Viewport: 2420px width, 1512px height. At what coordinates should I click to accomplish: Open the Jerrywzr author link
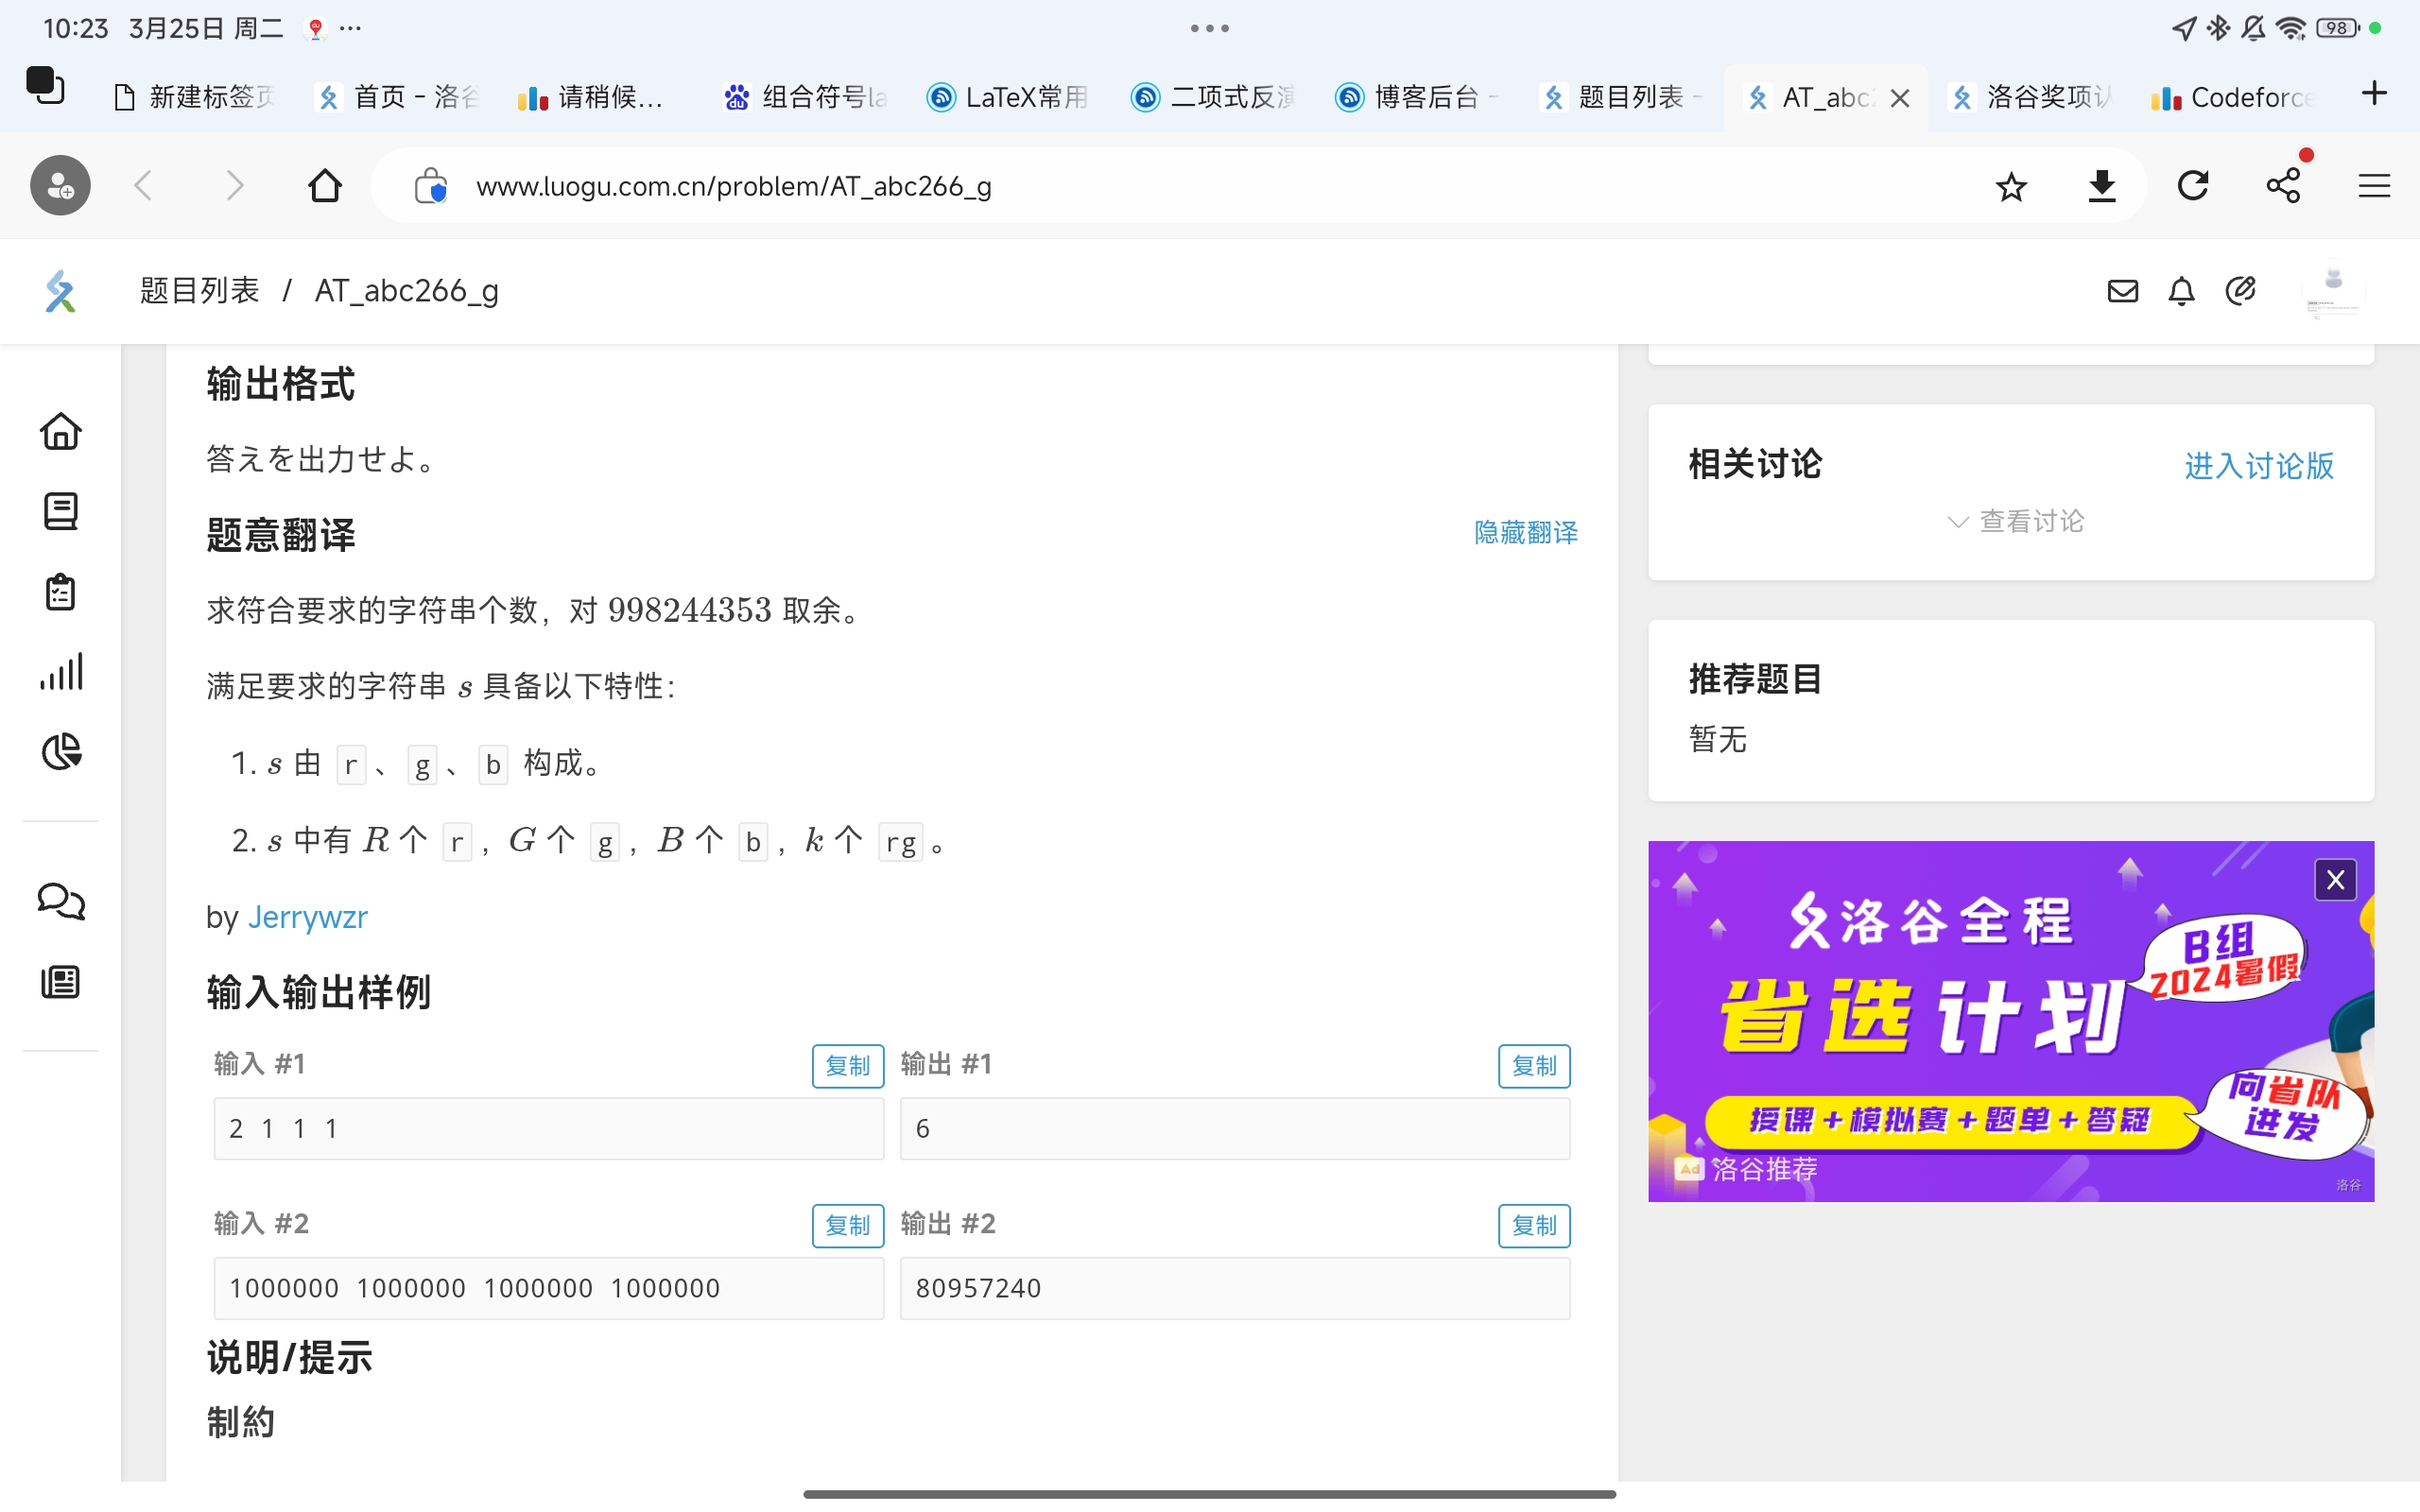click(x=307, y=917)
